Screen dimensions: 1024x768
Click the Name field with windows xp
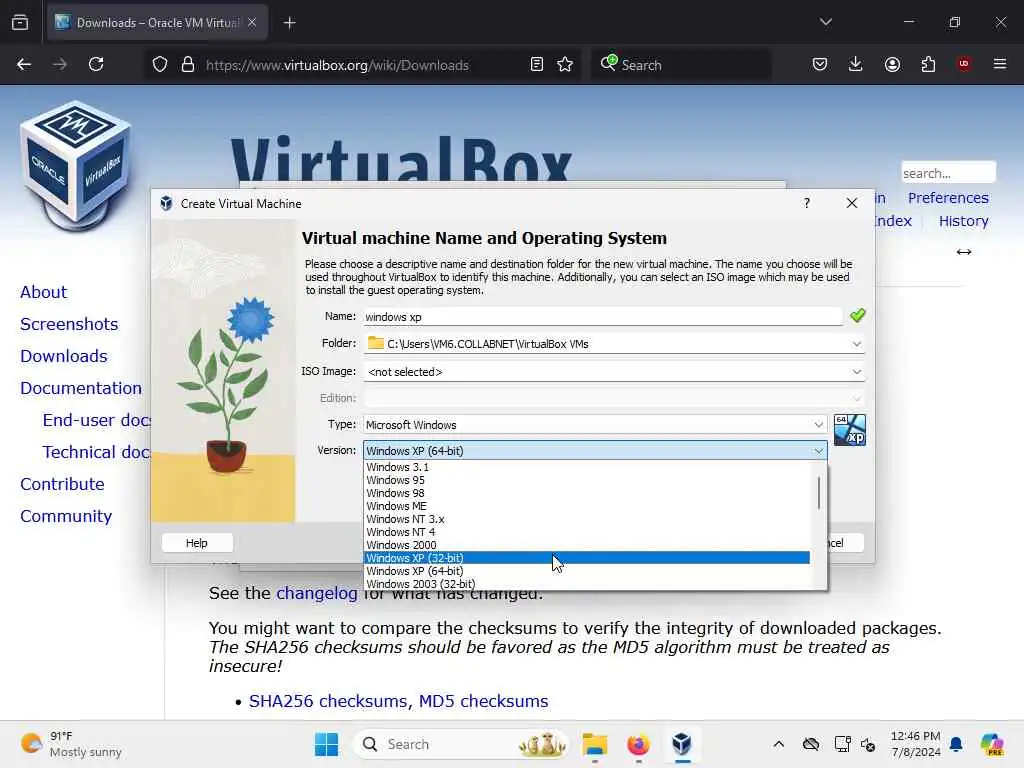click(x=603, y=317)
